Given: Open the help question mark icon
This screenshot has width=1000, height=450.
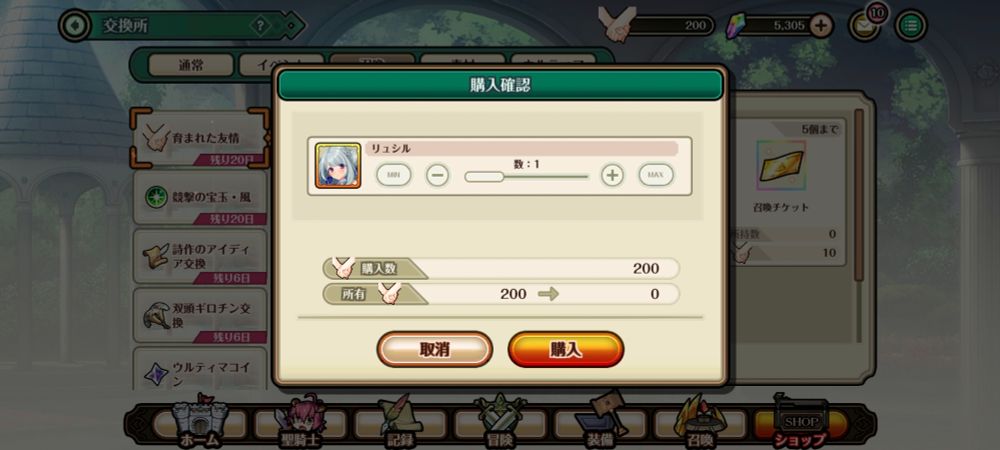Looking at the screenshot, I should coord(260,26).
